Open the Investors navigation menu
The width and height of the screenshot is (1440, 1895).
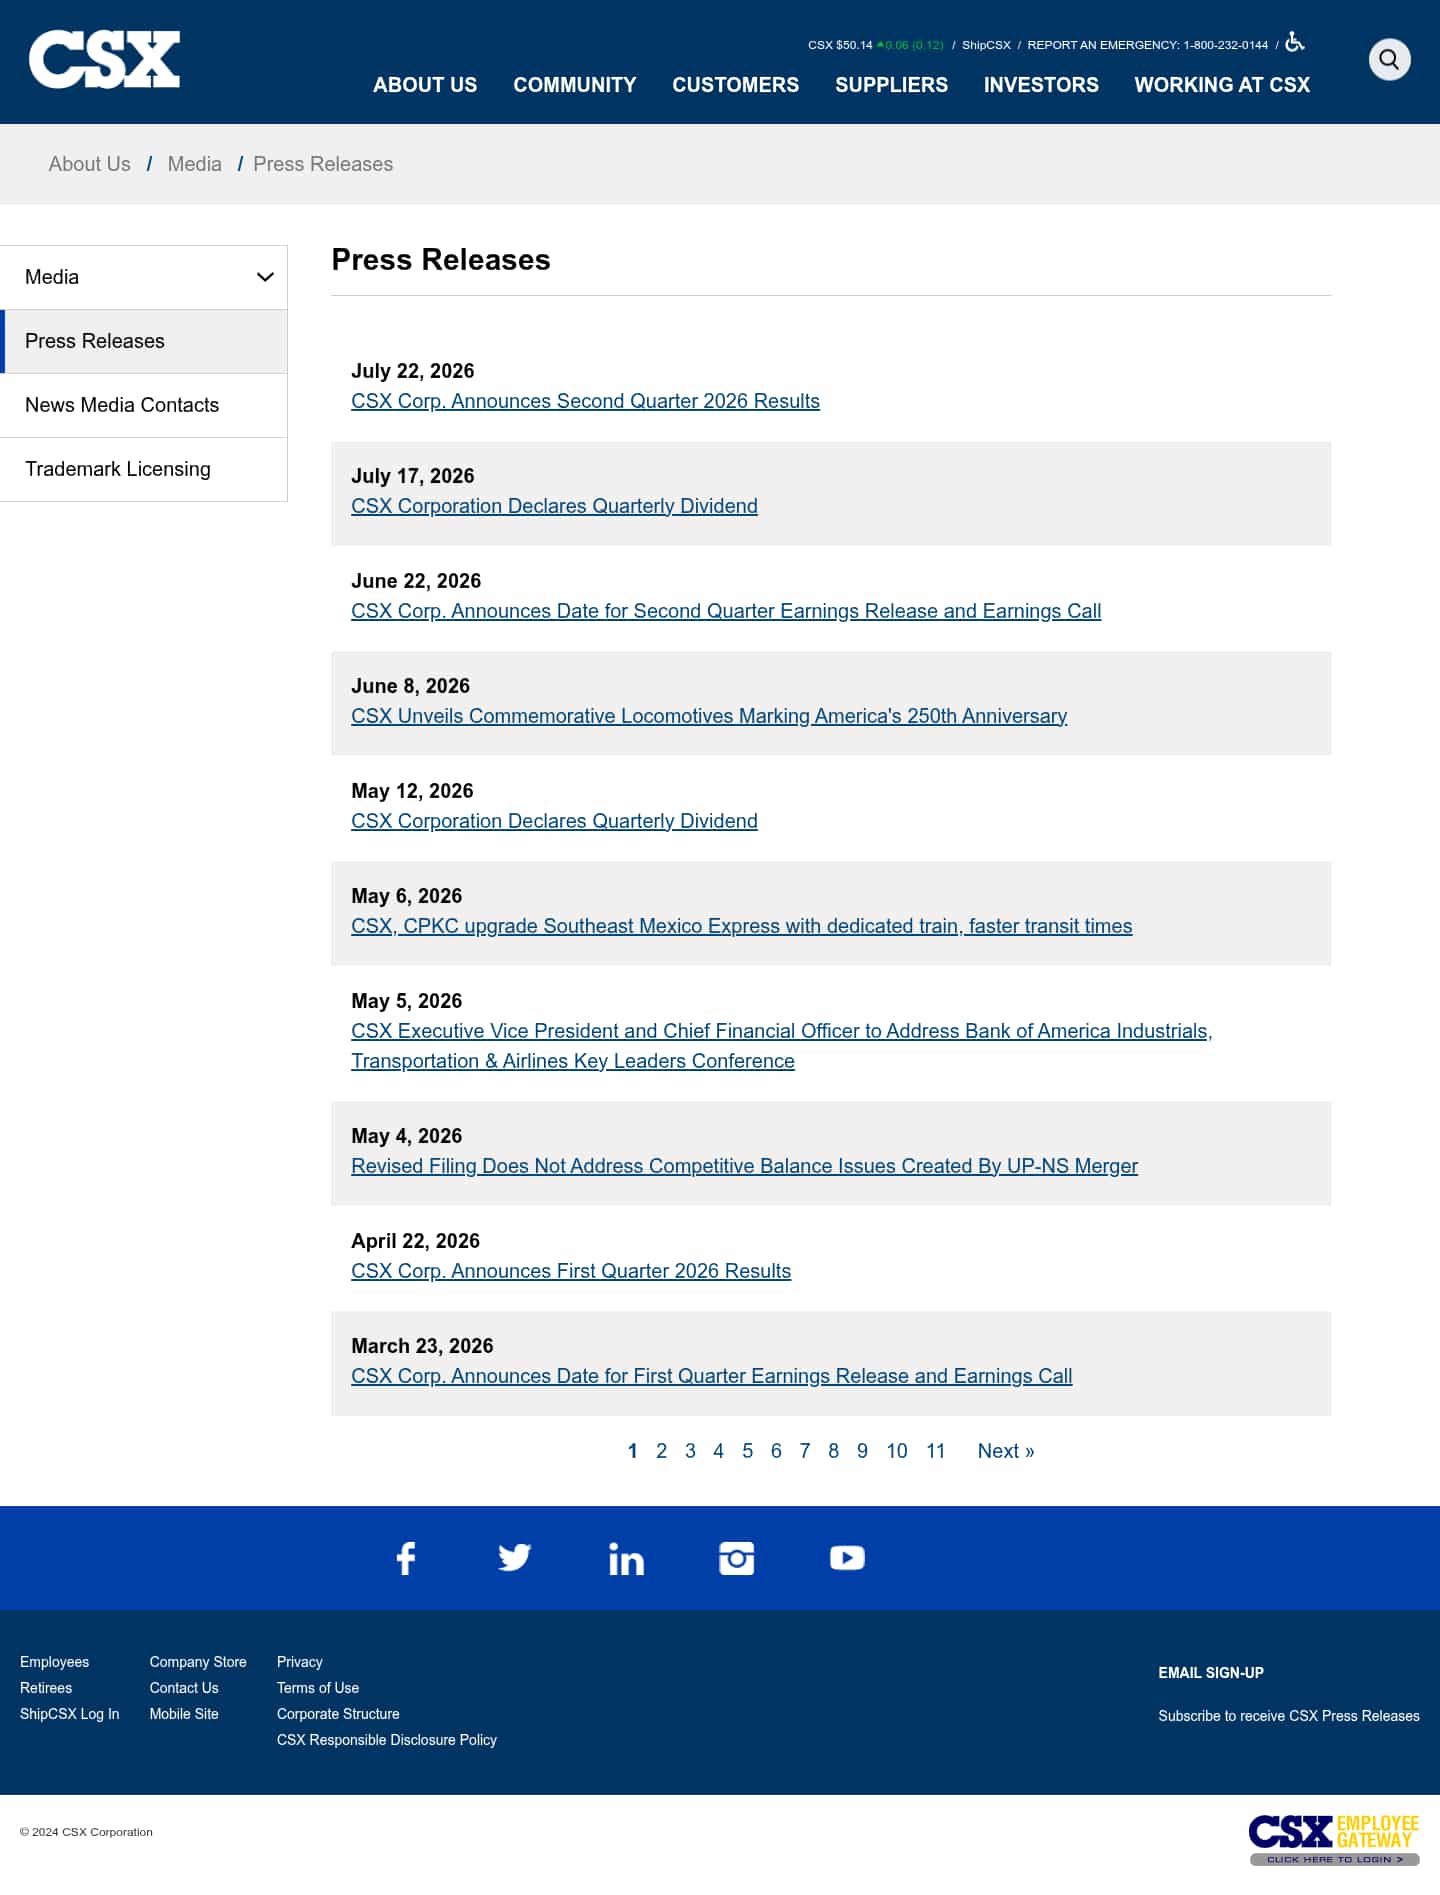(x=1041, y=85)
